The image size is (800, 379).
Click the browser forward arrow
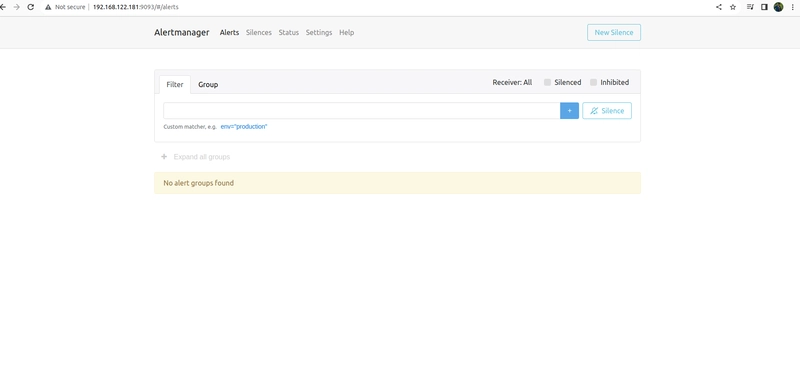pos(16,7)
